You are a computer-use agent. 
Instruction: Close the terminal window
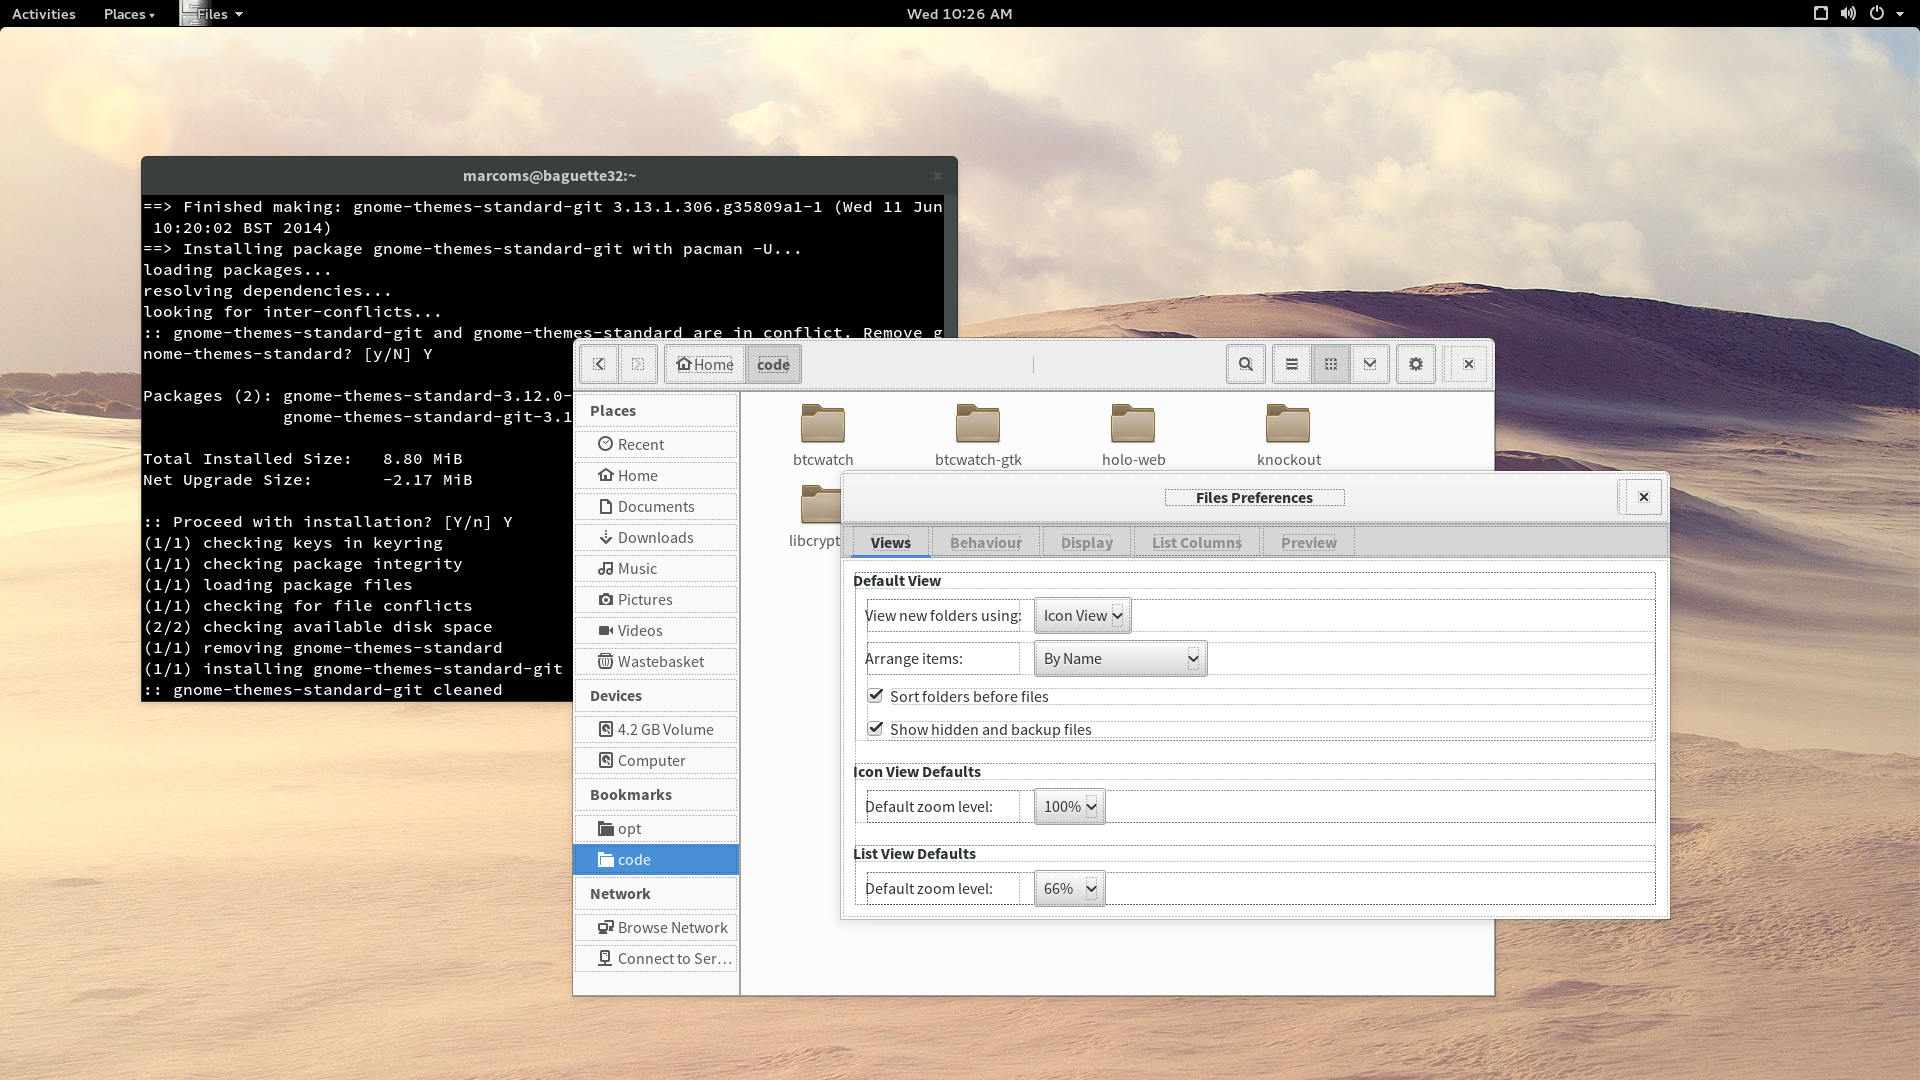point(937,176)
